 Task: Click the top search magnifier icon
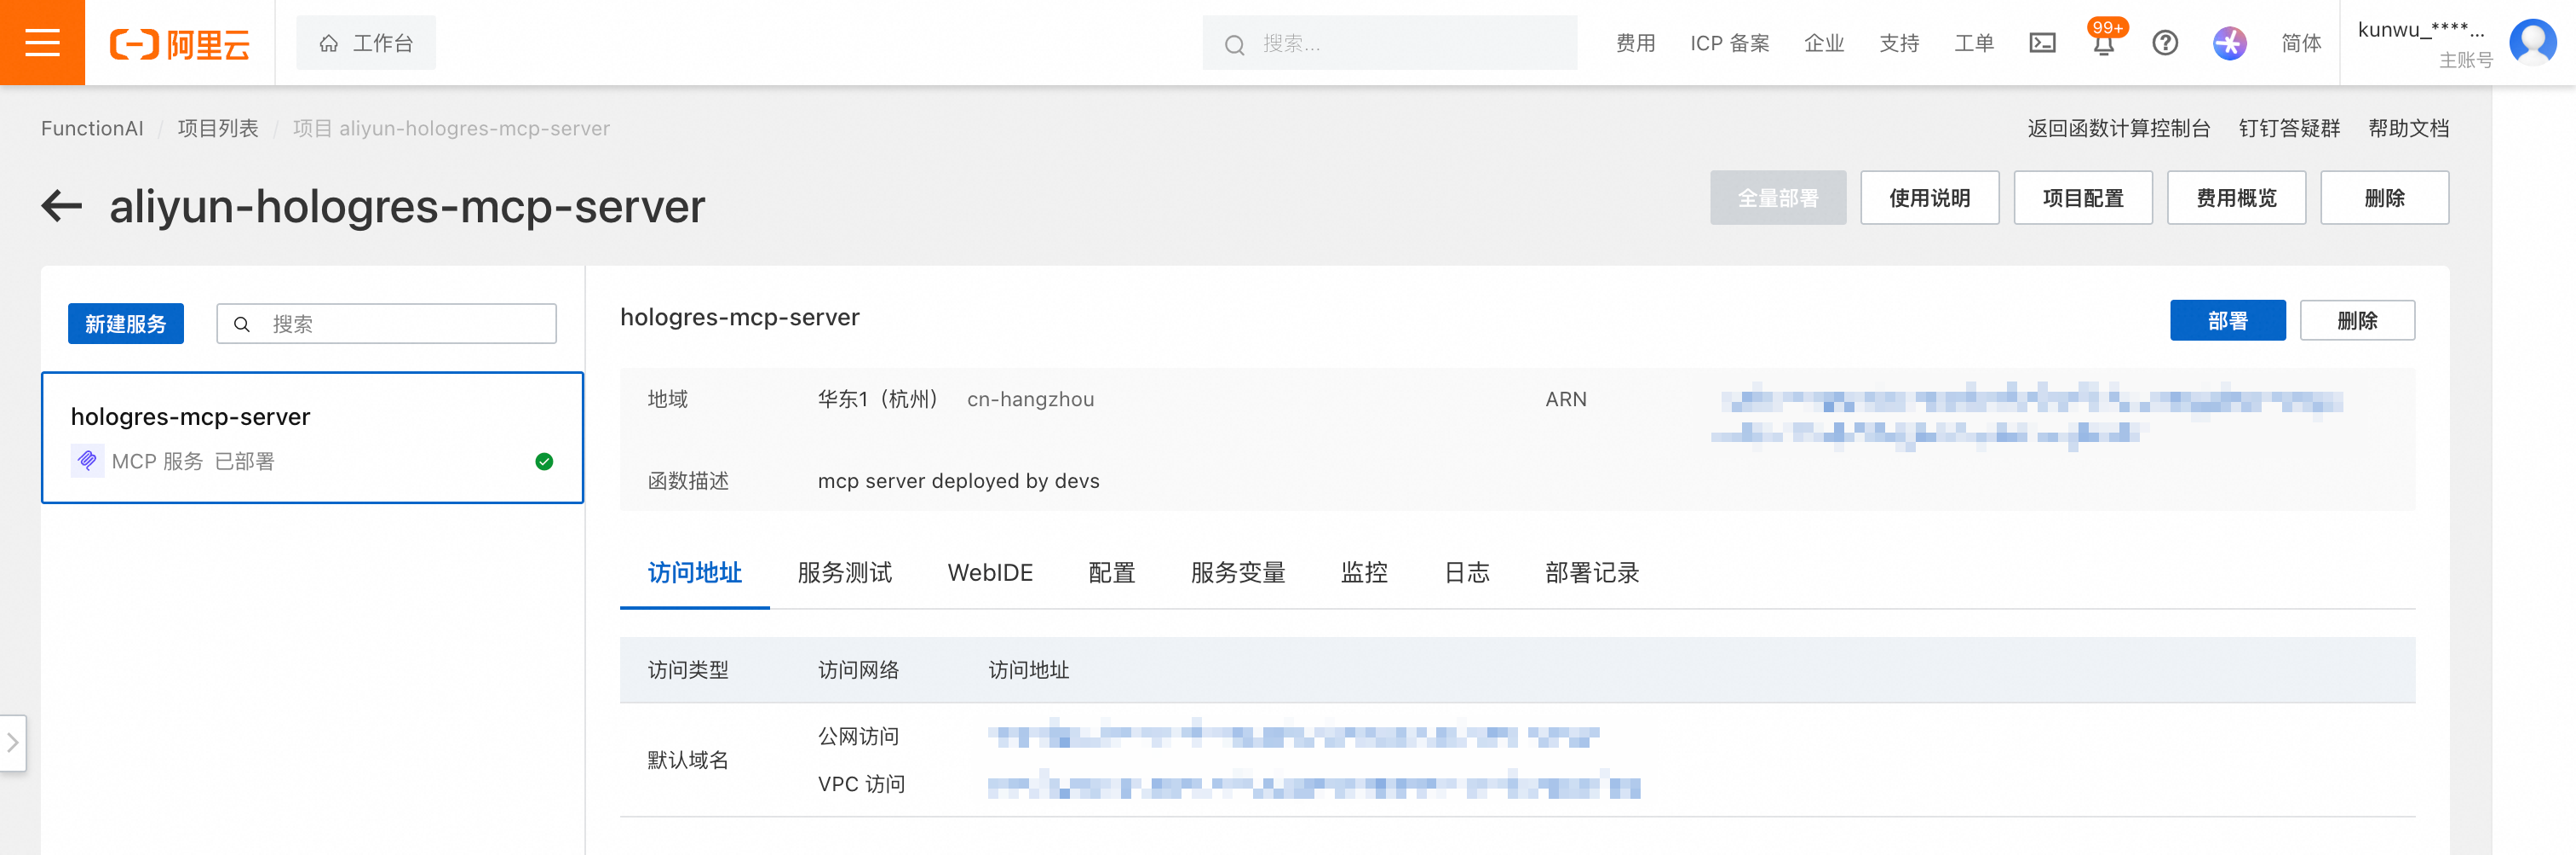click(x=1235, y=45)
